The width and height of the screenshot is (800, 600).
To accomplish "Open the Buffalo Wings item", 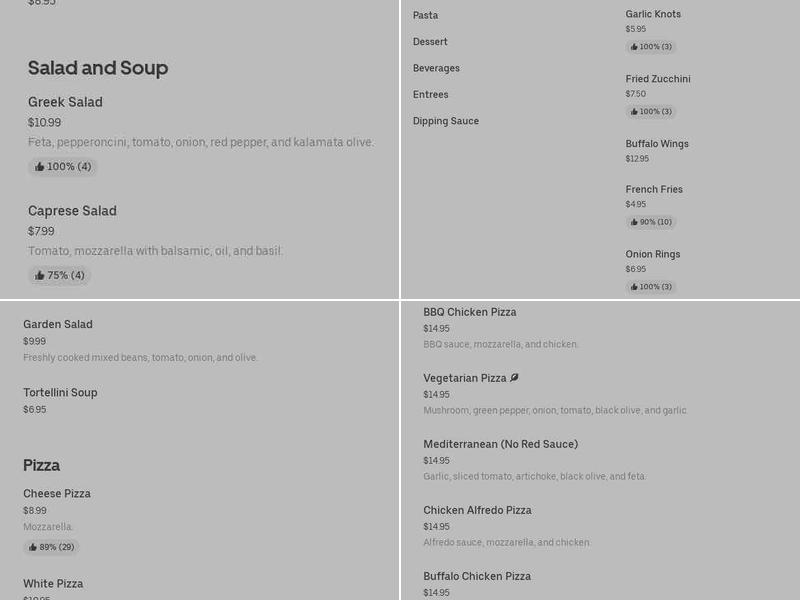I will coord(657,144).
